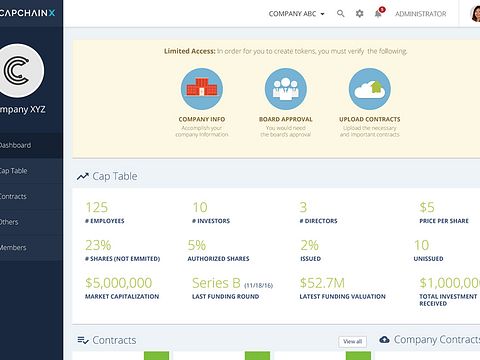
Task: Select the Board Approval people icon
Action: pos(286,89)
